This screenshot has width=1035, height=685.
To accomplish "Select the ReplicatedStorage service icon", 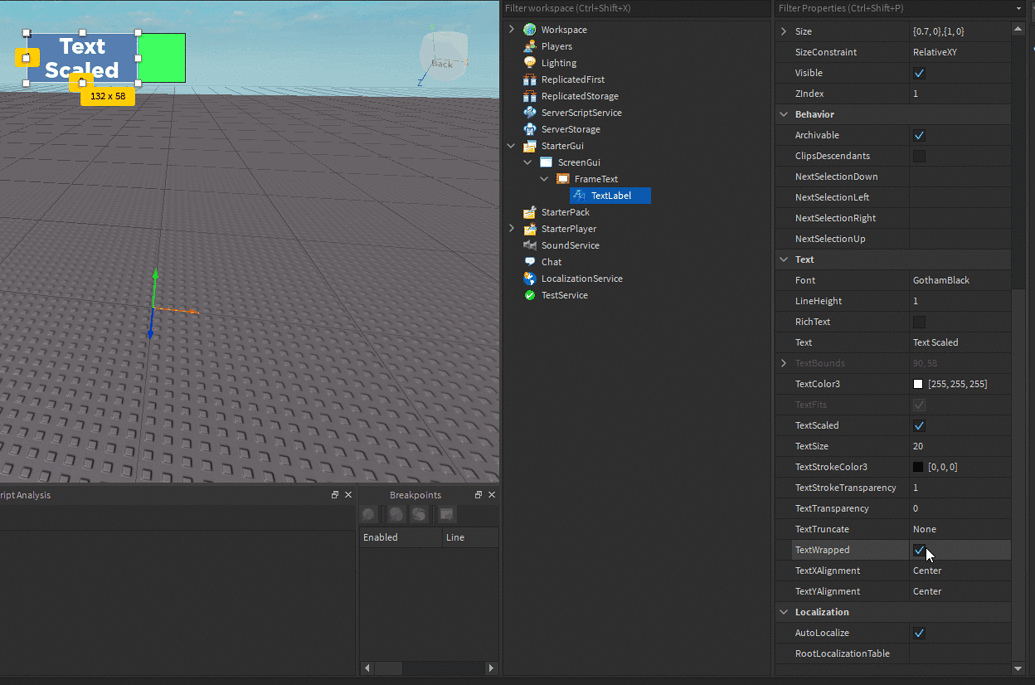I will (x=529, y=96).
